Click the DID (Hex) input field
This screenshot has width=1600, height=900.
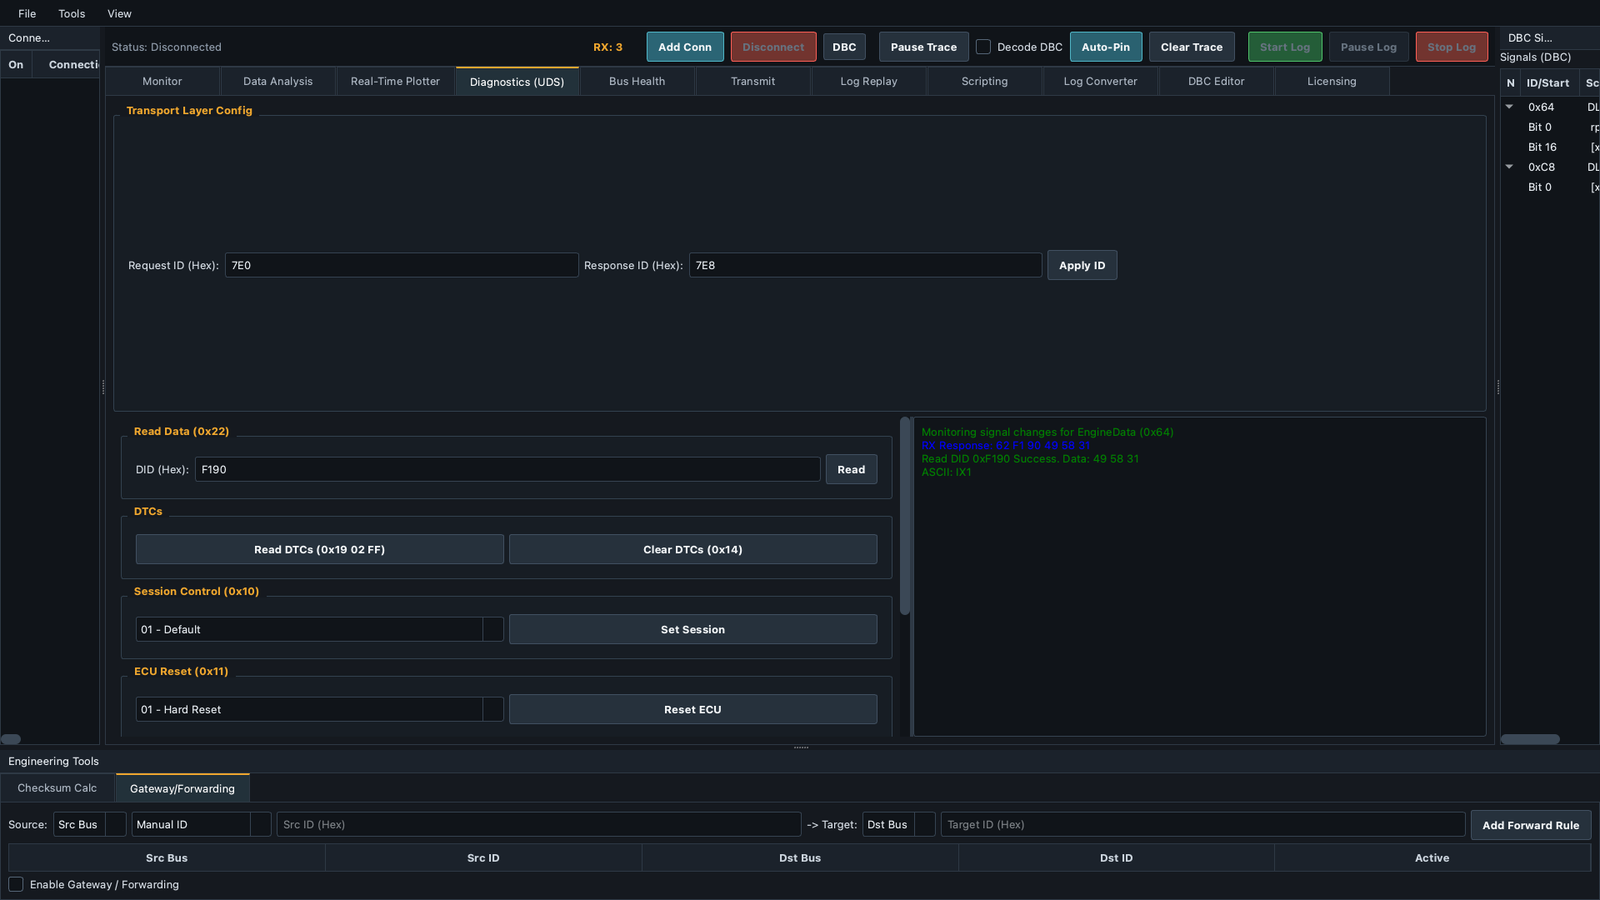click(x=508, y=469)
